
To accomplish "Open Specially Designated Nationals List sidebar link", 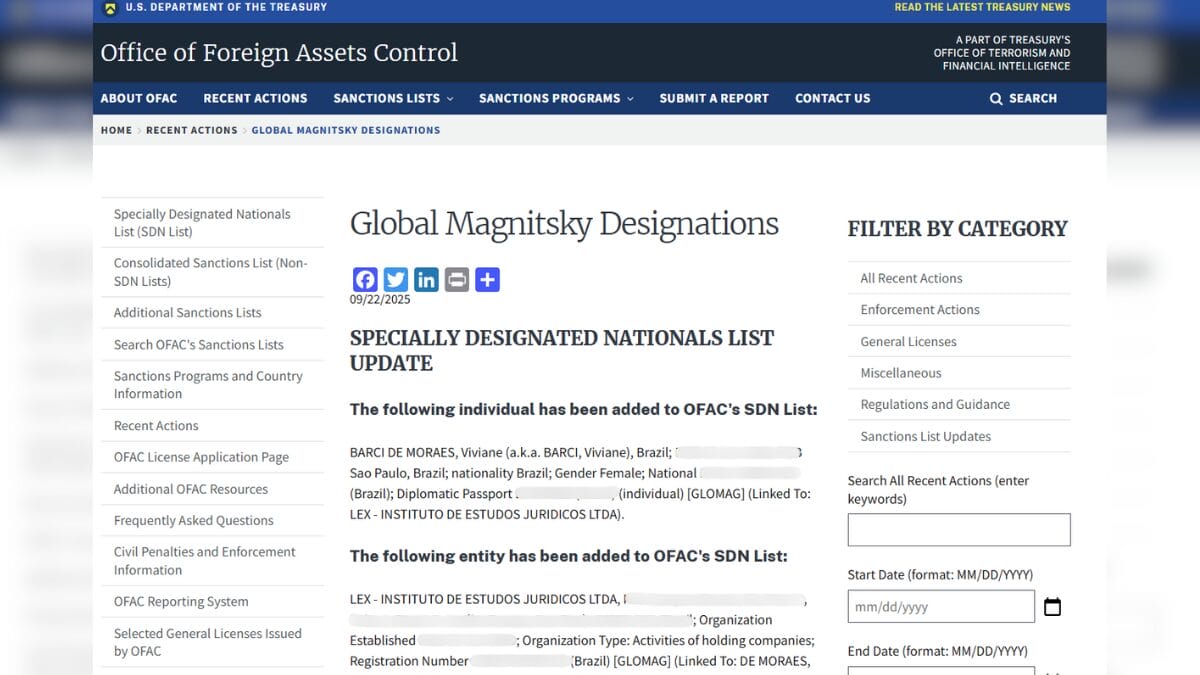I will coord(202,223).
